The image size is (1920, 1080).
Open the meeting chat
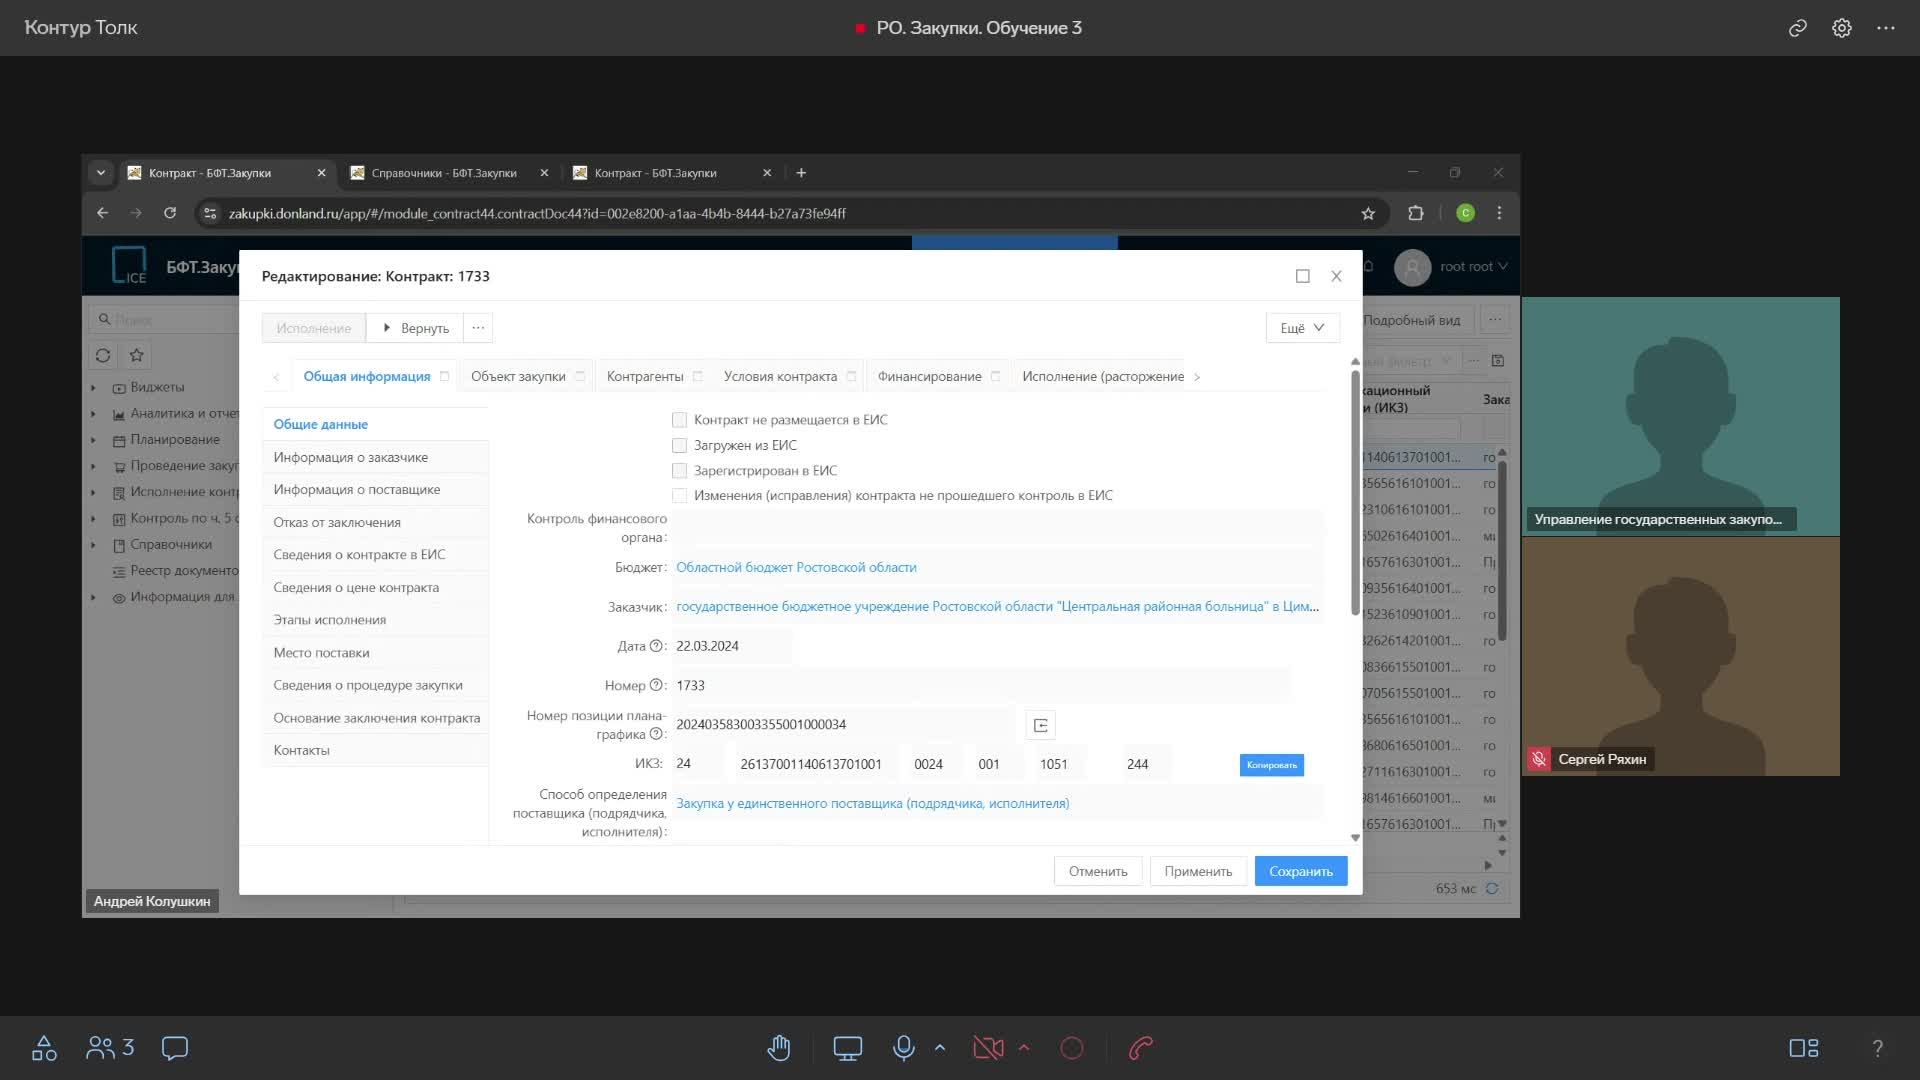click(175, 1048)
